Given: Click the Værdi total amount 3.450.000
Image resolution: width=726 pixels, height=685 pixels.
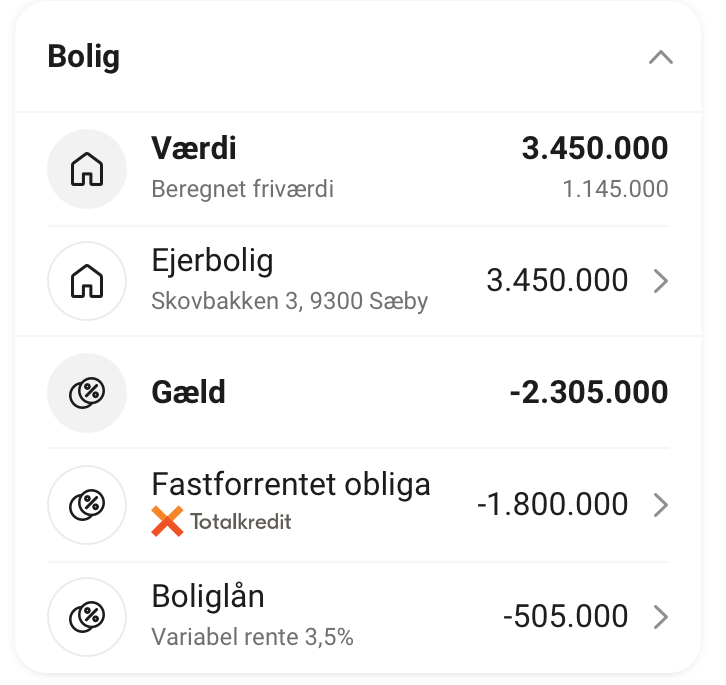Looking at the screenshot, I should coord(594,150).
